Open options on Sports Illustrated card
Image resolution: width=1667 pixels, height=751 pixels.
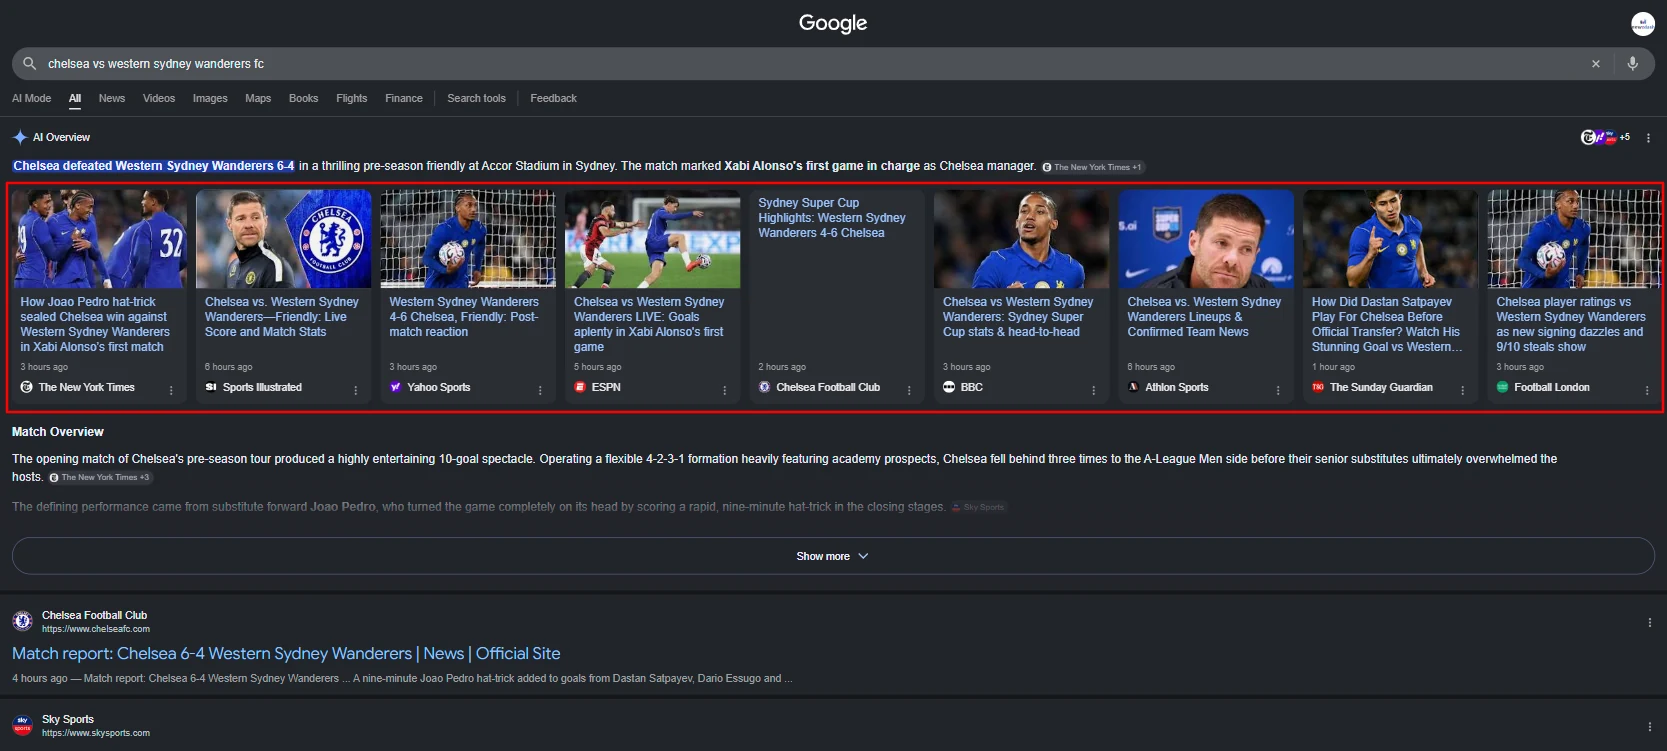pos(356,391)
